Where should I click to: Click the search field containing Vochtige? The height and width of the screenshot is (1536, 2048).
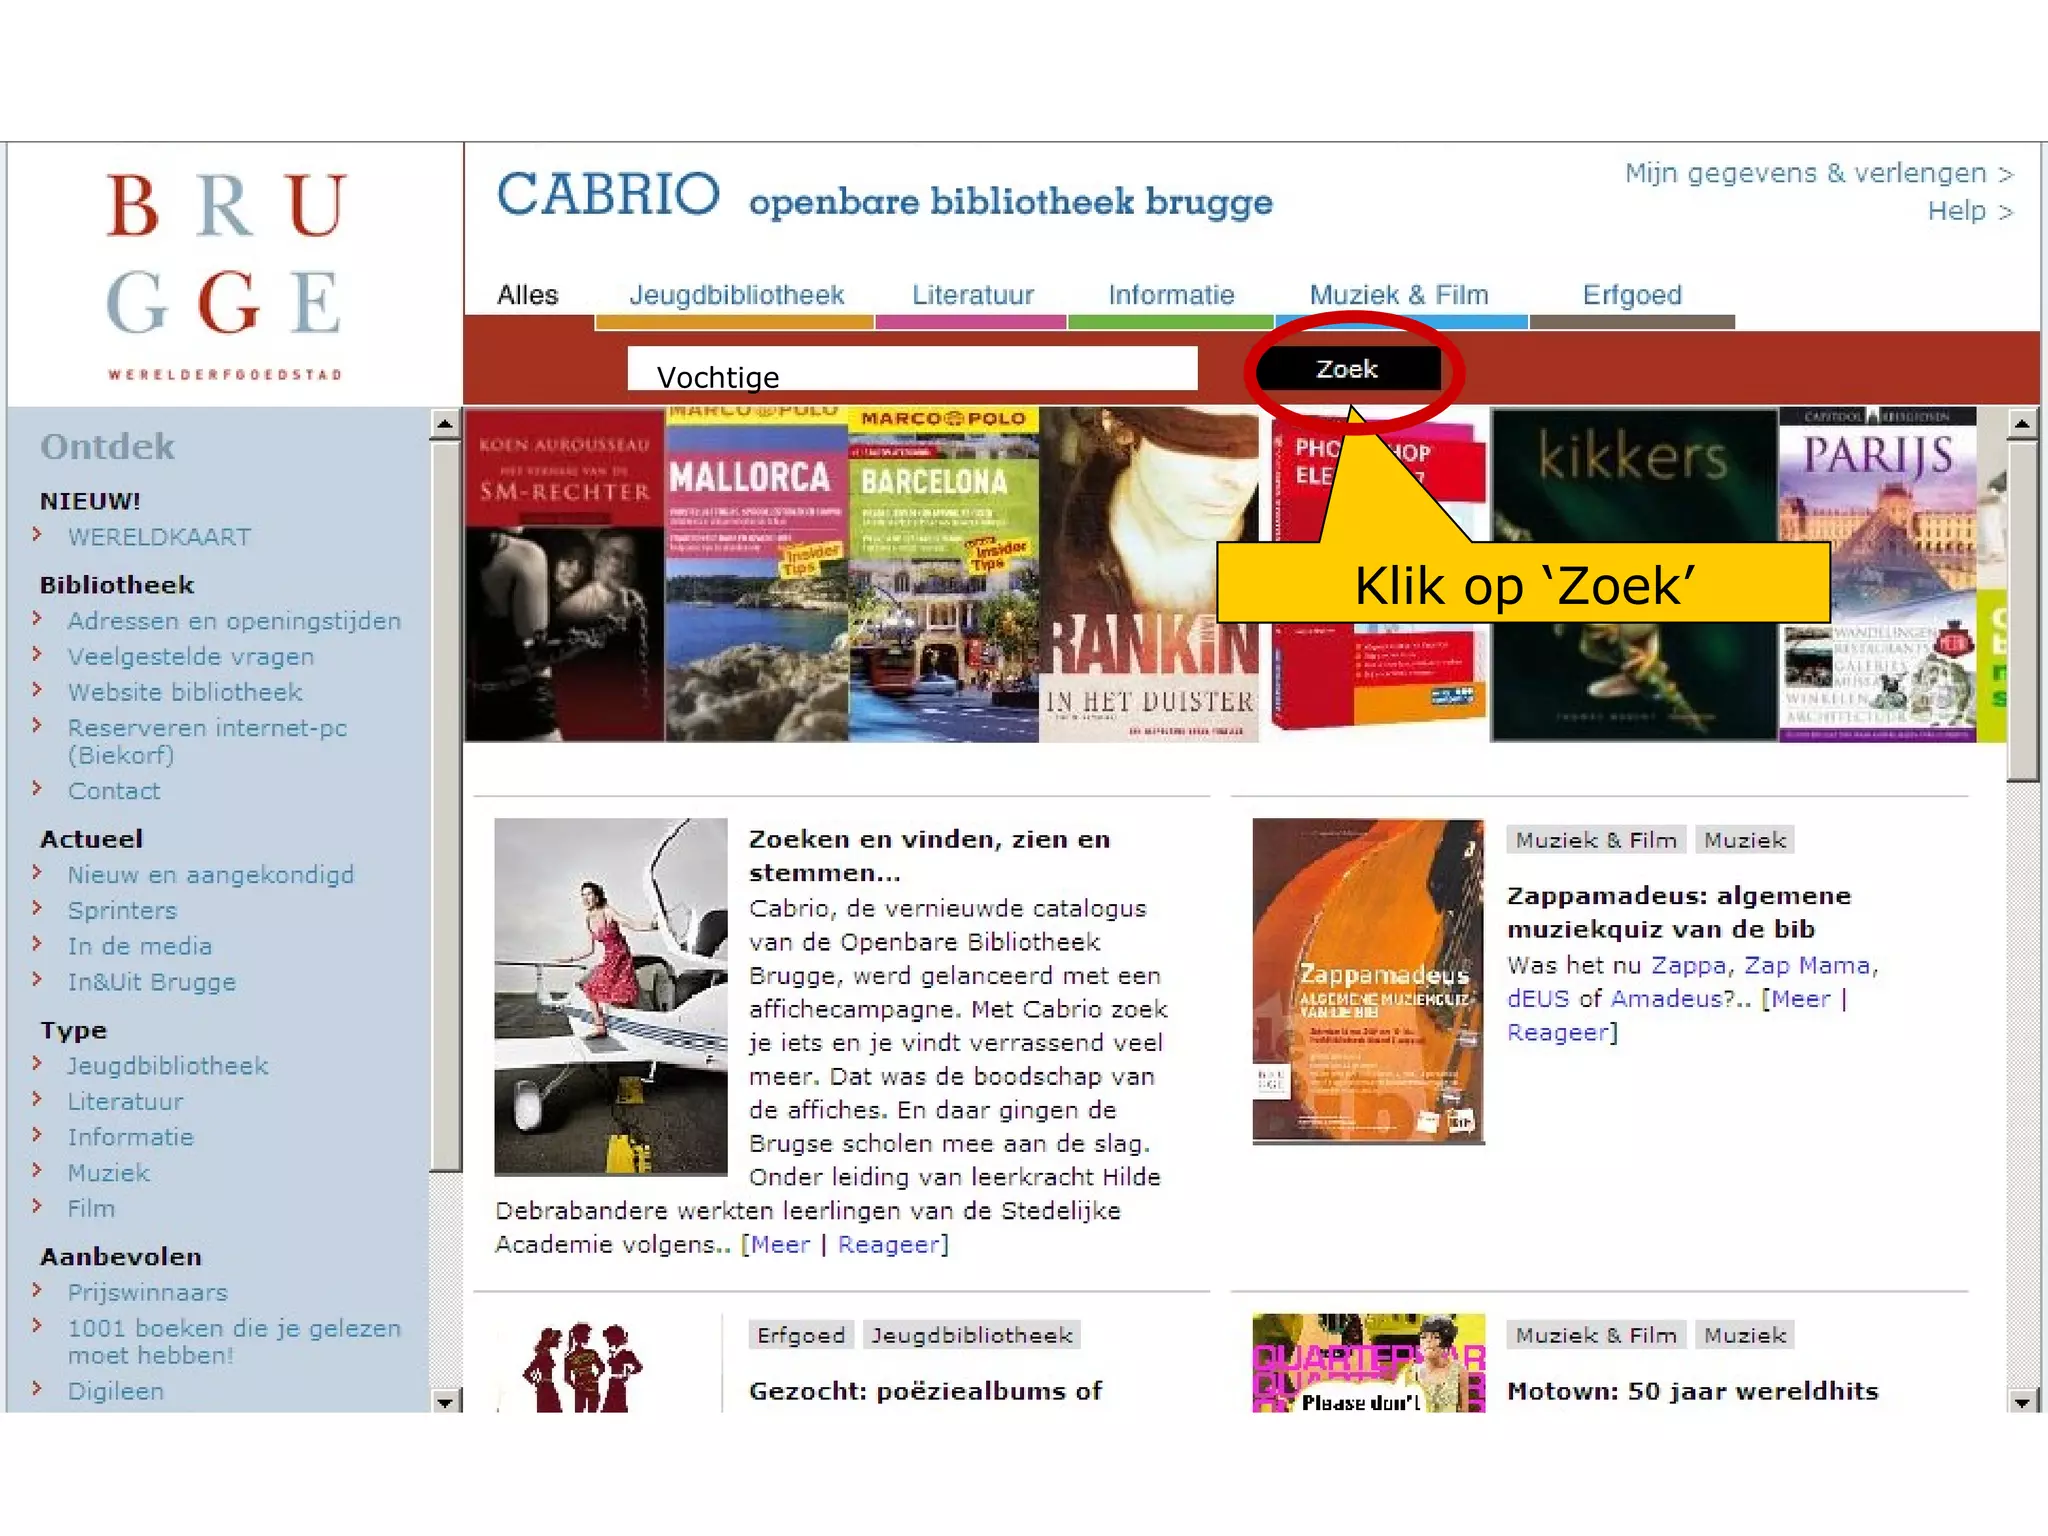click(911, 369)
